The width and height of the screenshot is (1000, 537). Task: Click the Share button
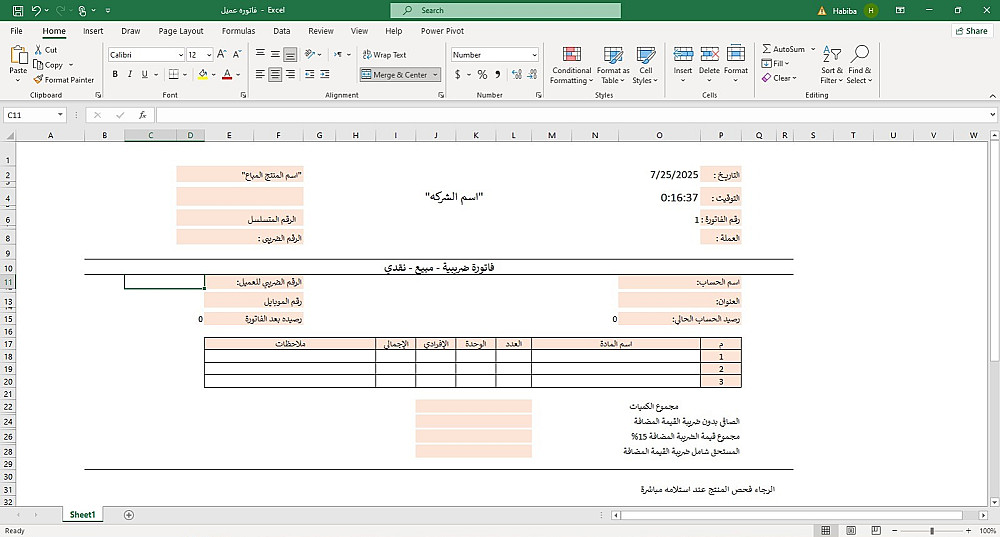(971, 31)
